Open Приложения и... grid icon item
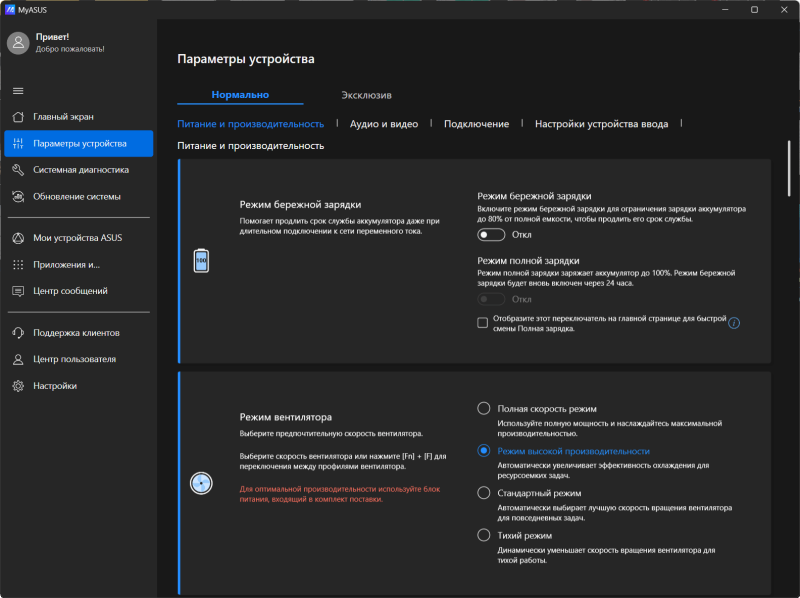This screenshot has width=800, height=598. (x=18, y=265)
